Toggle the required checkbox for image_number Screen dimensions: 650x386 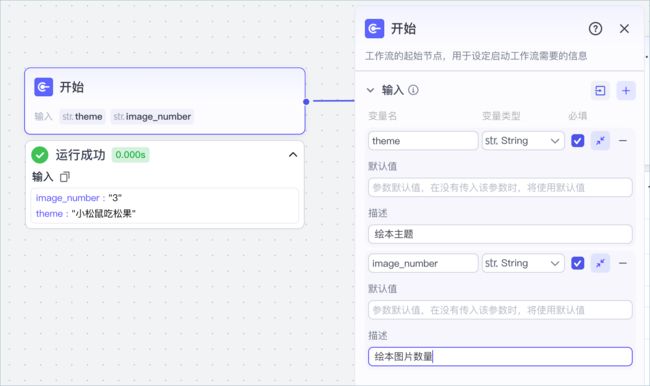[x=577, y=263]
